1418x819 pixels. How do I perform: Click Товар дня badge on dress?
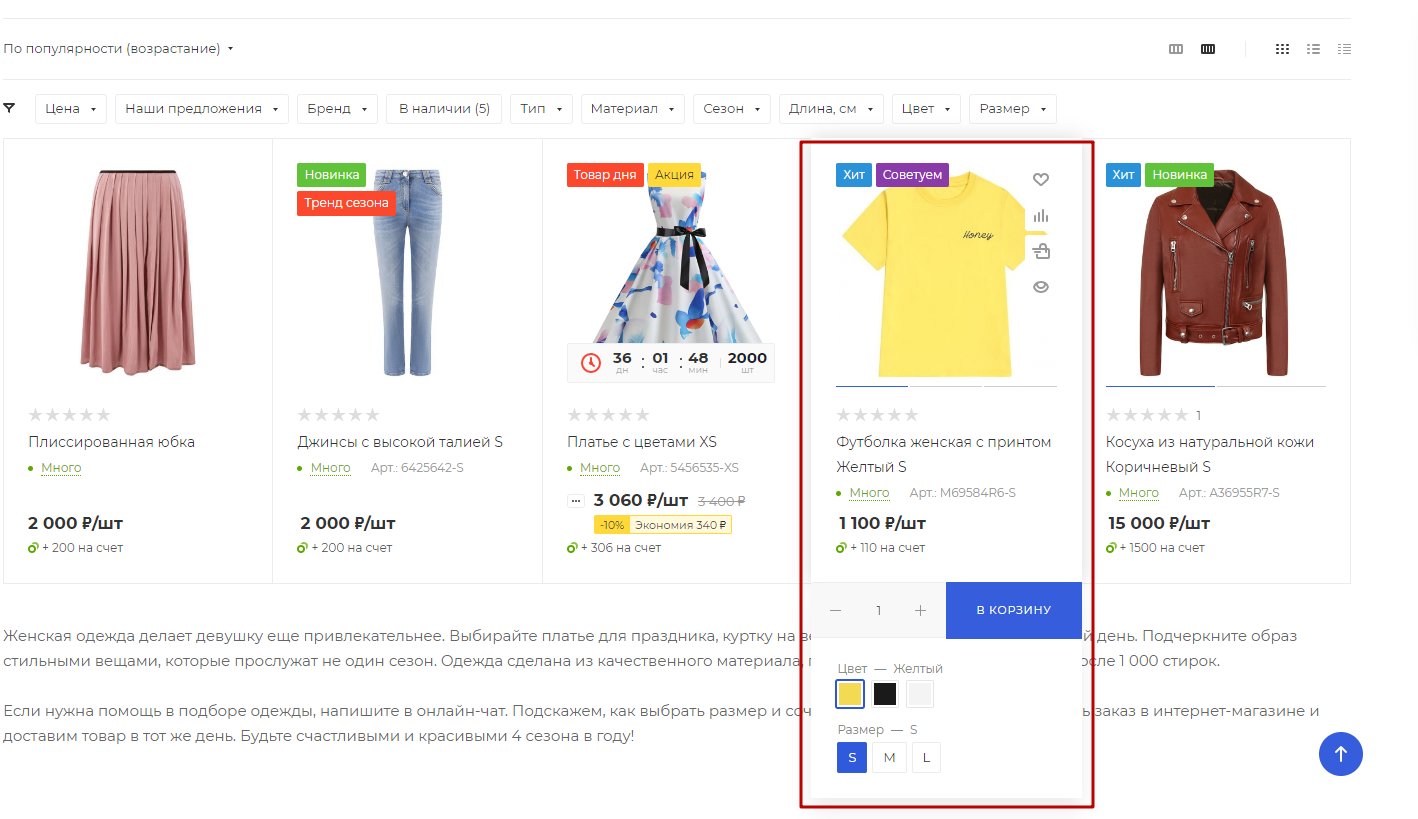[x=605, y=175]
